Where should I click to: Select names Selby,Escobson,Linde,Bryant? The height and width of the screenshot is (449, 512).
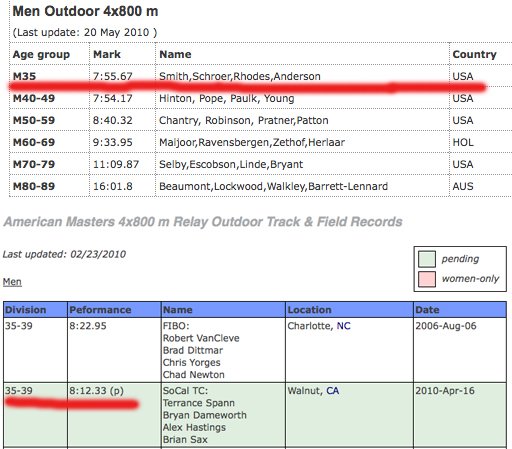231,164
